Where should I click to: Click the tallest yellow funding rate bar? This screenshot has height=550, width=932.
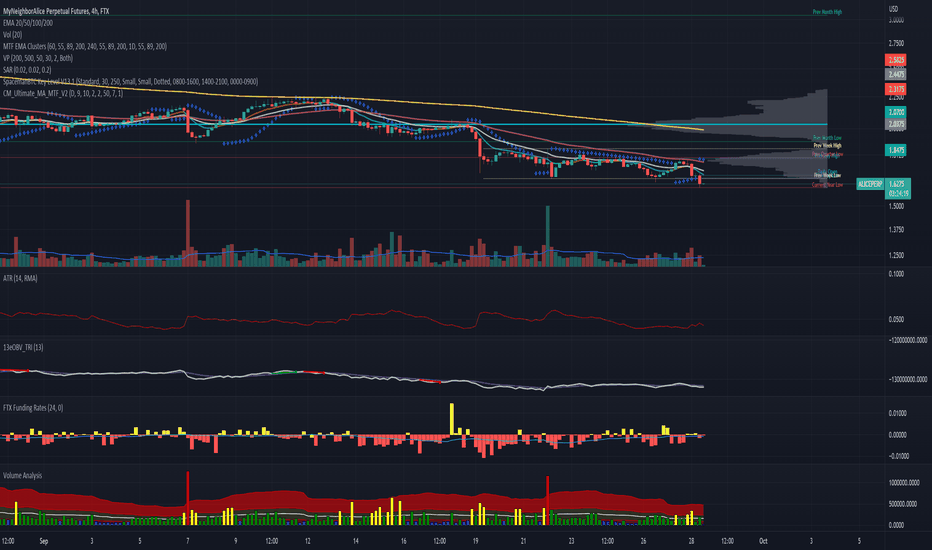click(x=452, y=419)
